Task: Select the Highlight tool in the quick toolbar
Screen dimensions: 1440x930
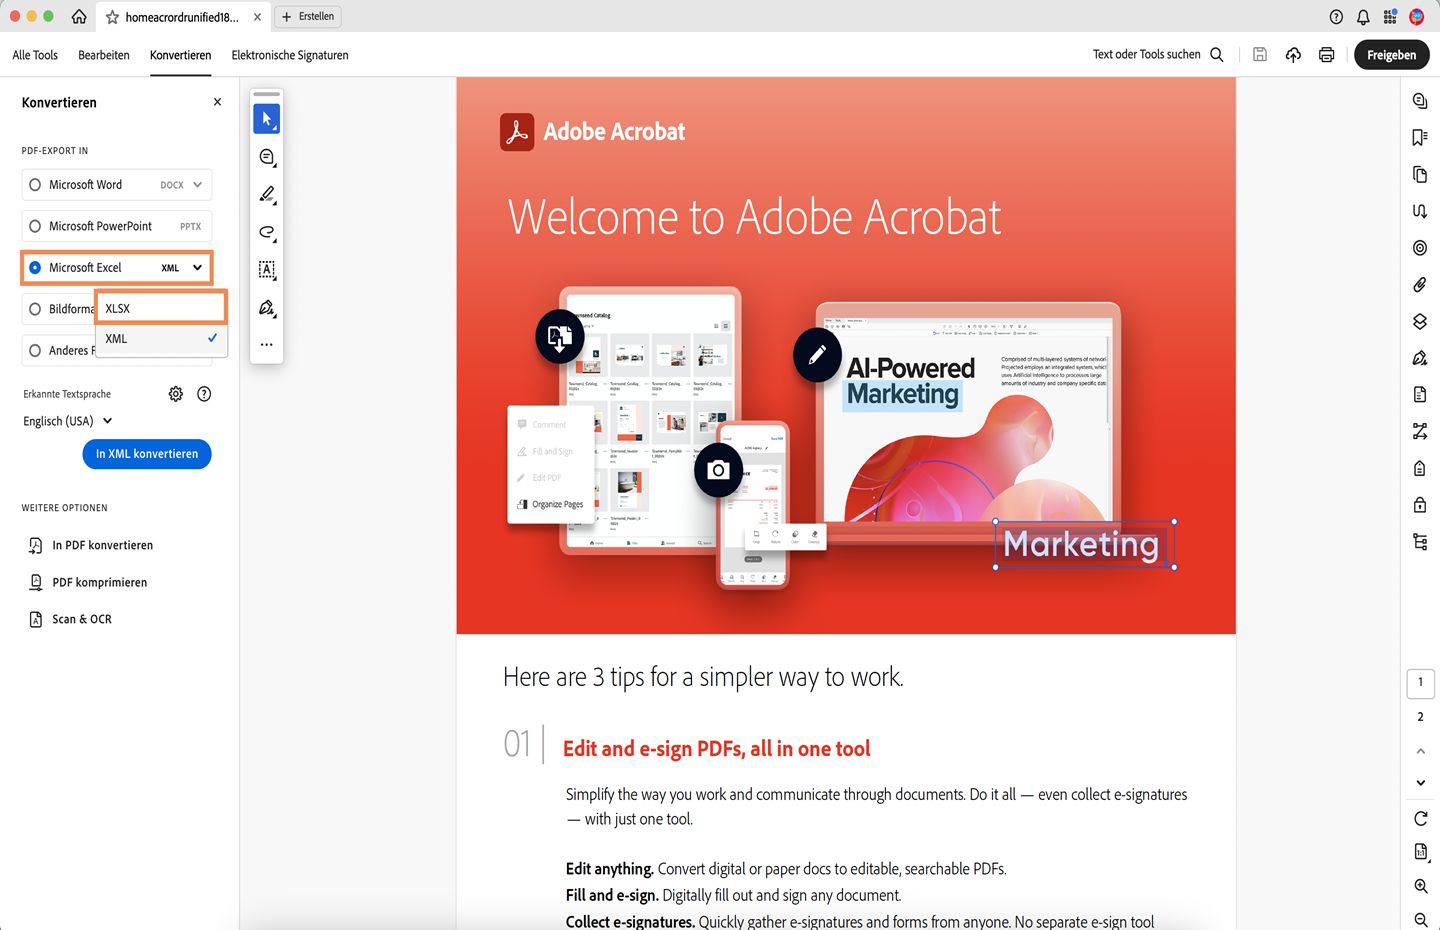Action: click(x=266, y=195)
